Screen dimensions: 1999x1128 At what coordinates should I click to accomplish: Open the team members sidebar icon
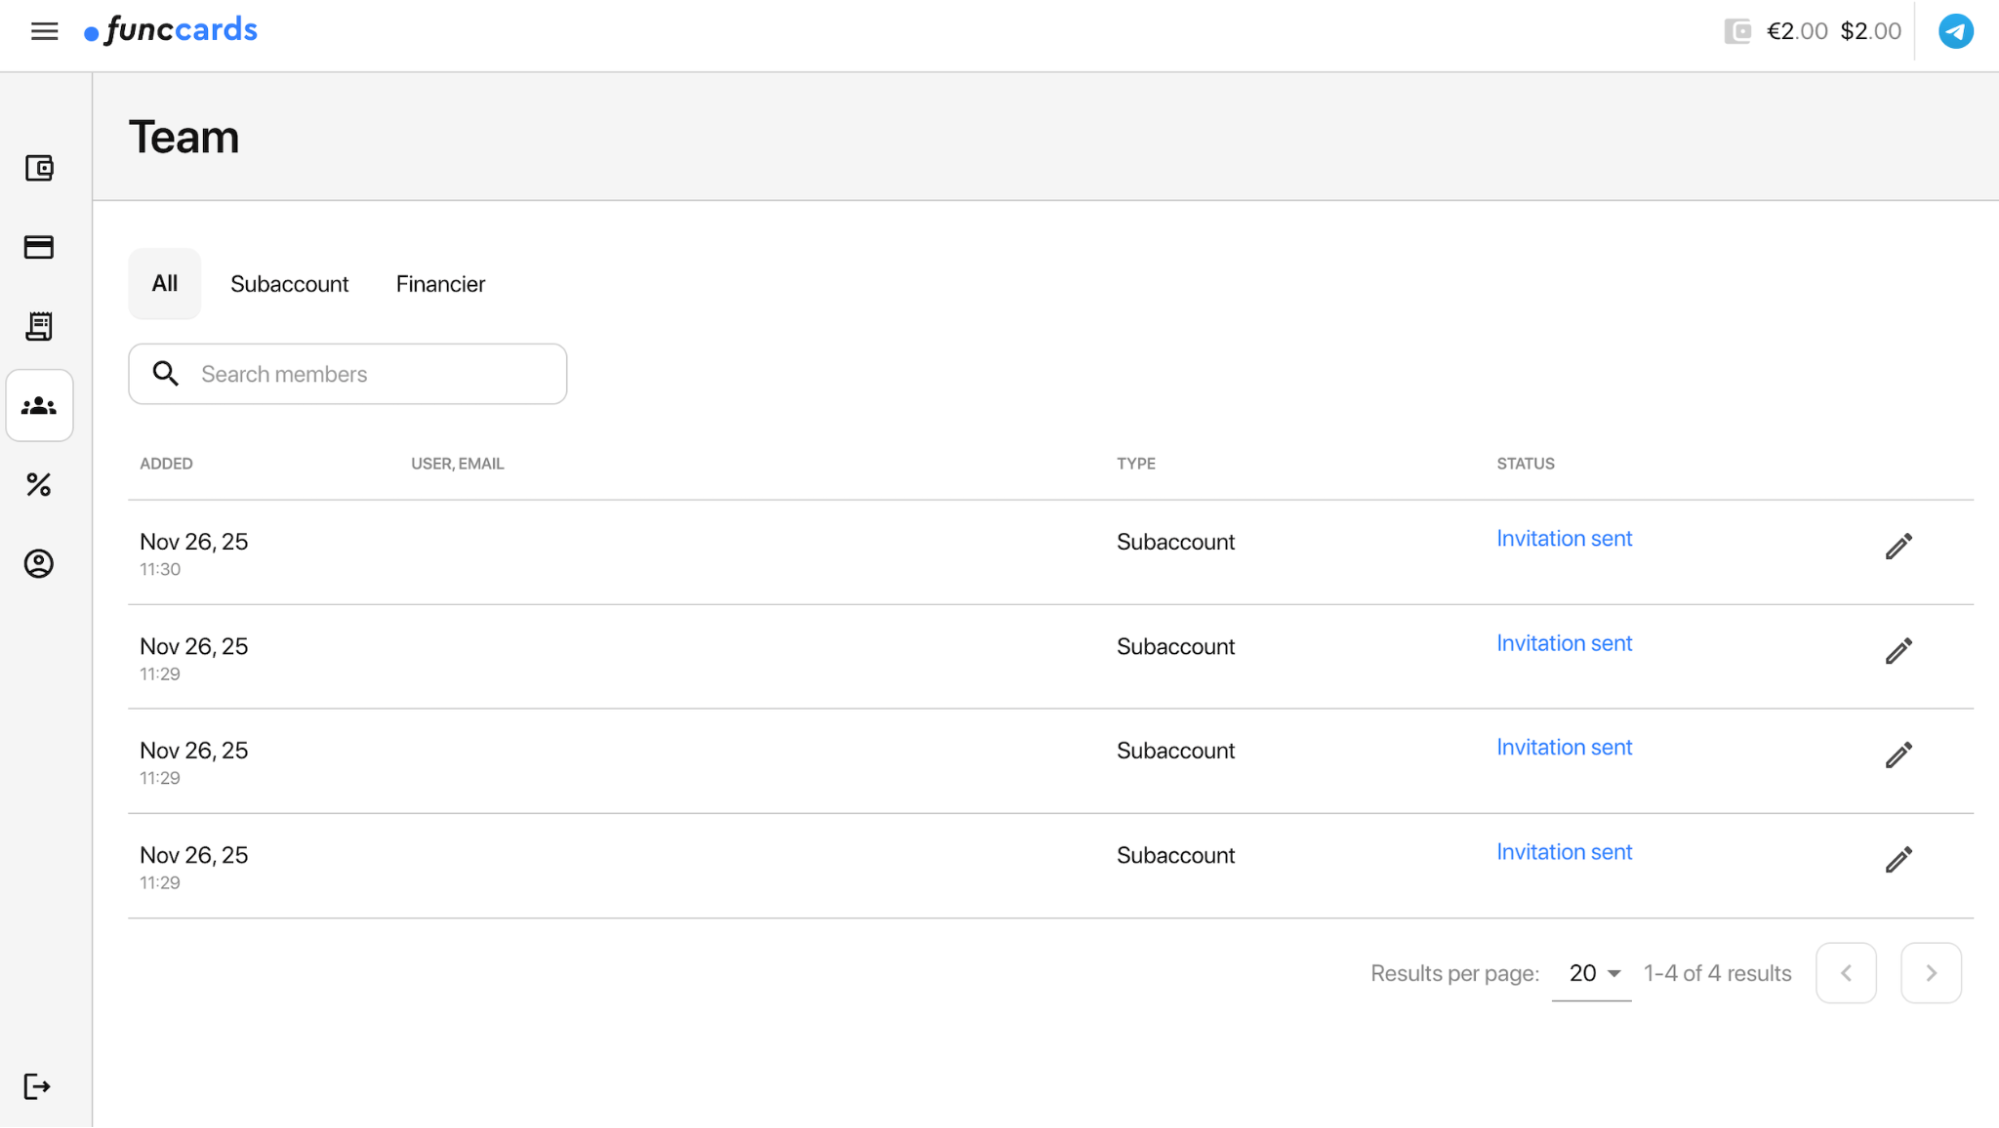click(x=39, y=405)
